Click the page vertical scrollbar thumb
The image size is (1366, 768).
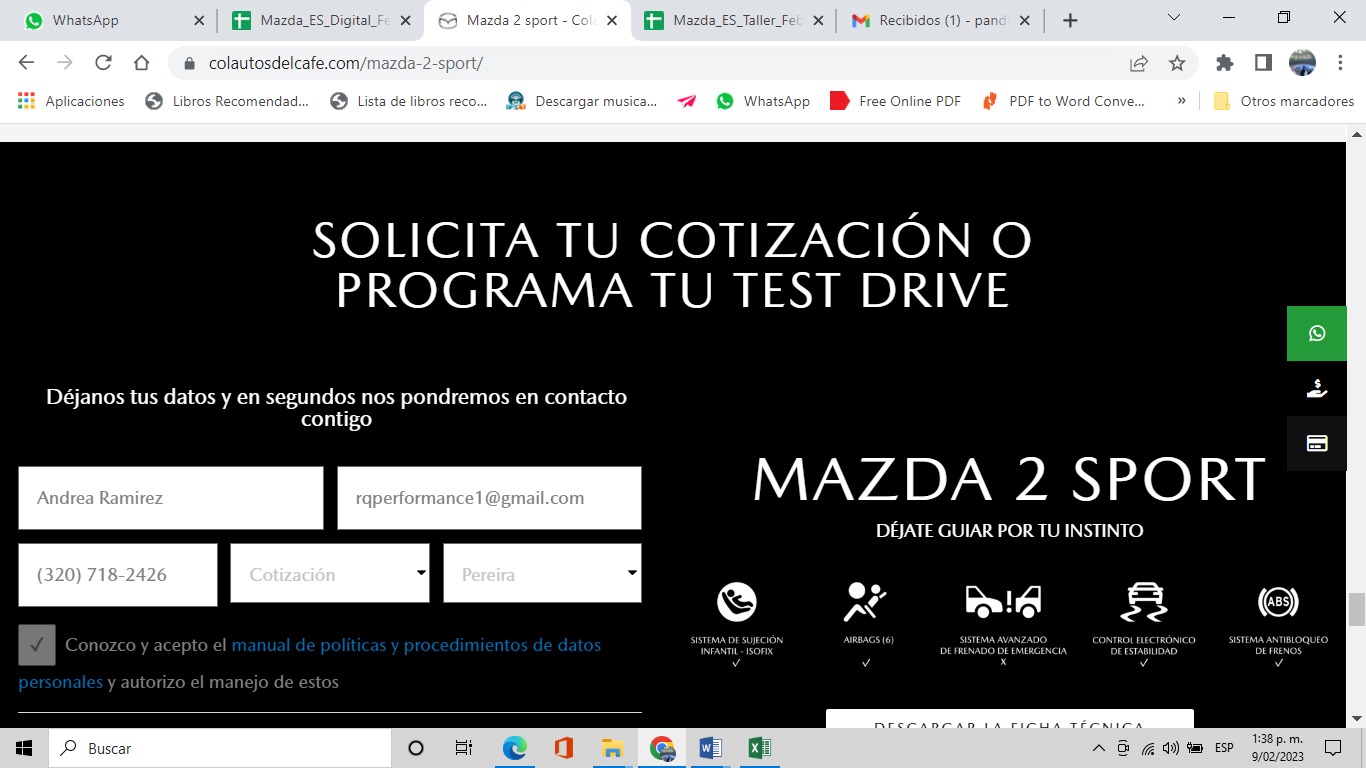[1356, 609]
